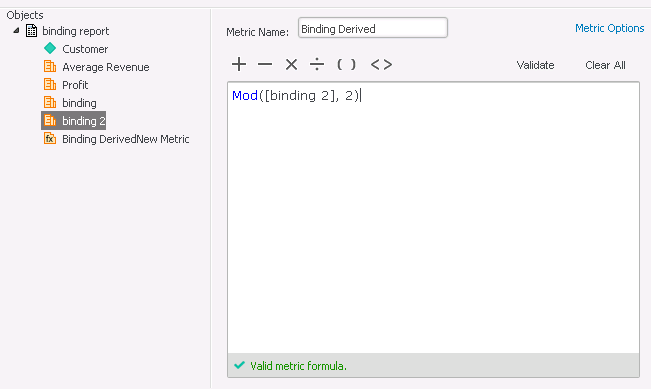Select the binding metric item

pyautogui.click(x=79, y=103)
